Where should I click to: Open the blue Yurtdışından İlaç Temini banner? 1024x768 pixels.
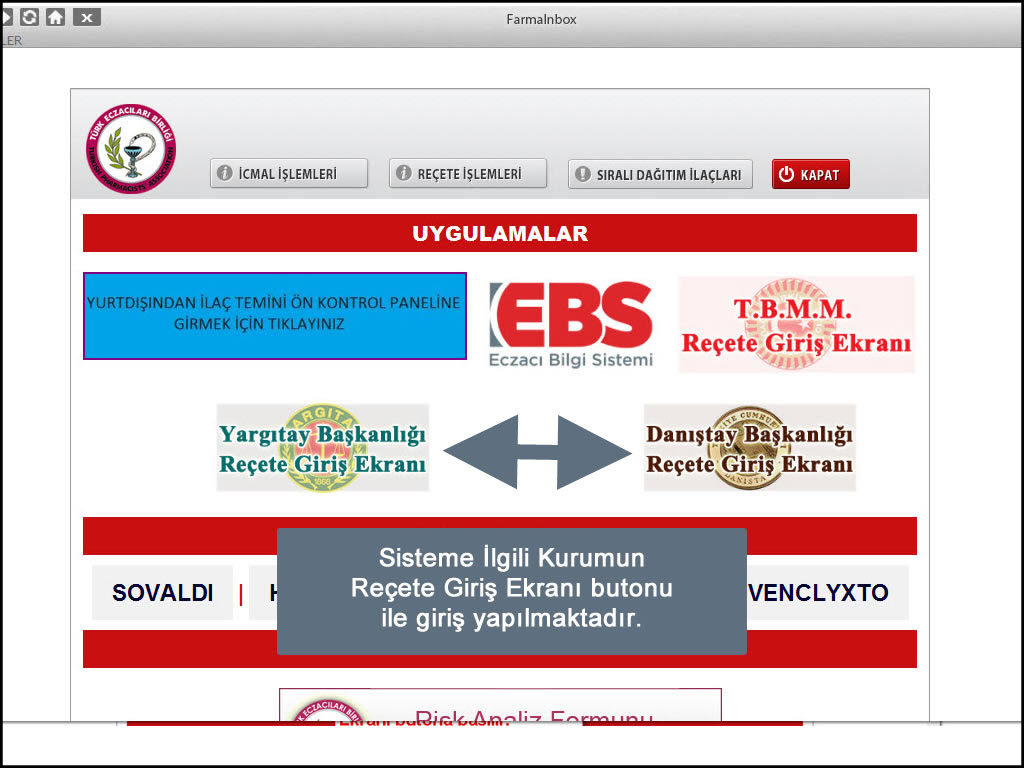coord(275,316)
